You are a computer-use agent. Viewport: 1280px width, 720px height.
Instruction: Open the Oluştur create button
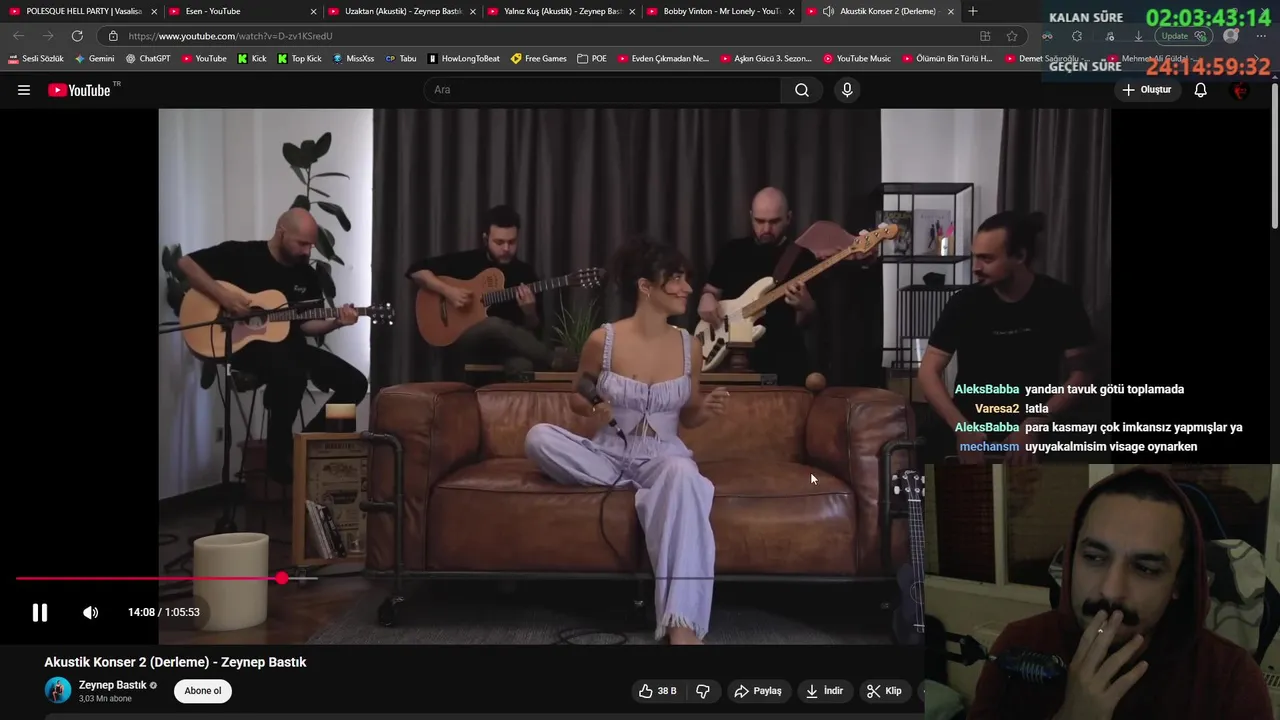tap(1146, 90)
